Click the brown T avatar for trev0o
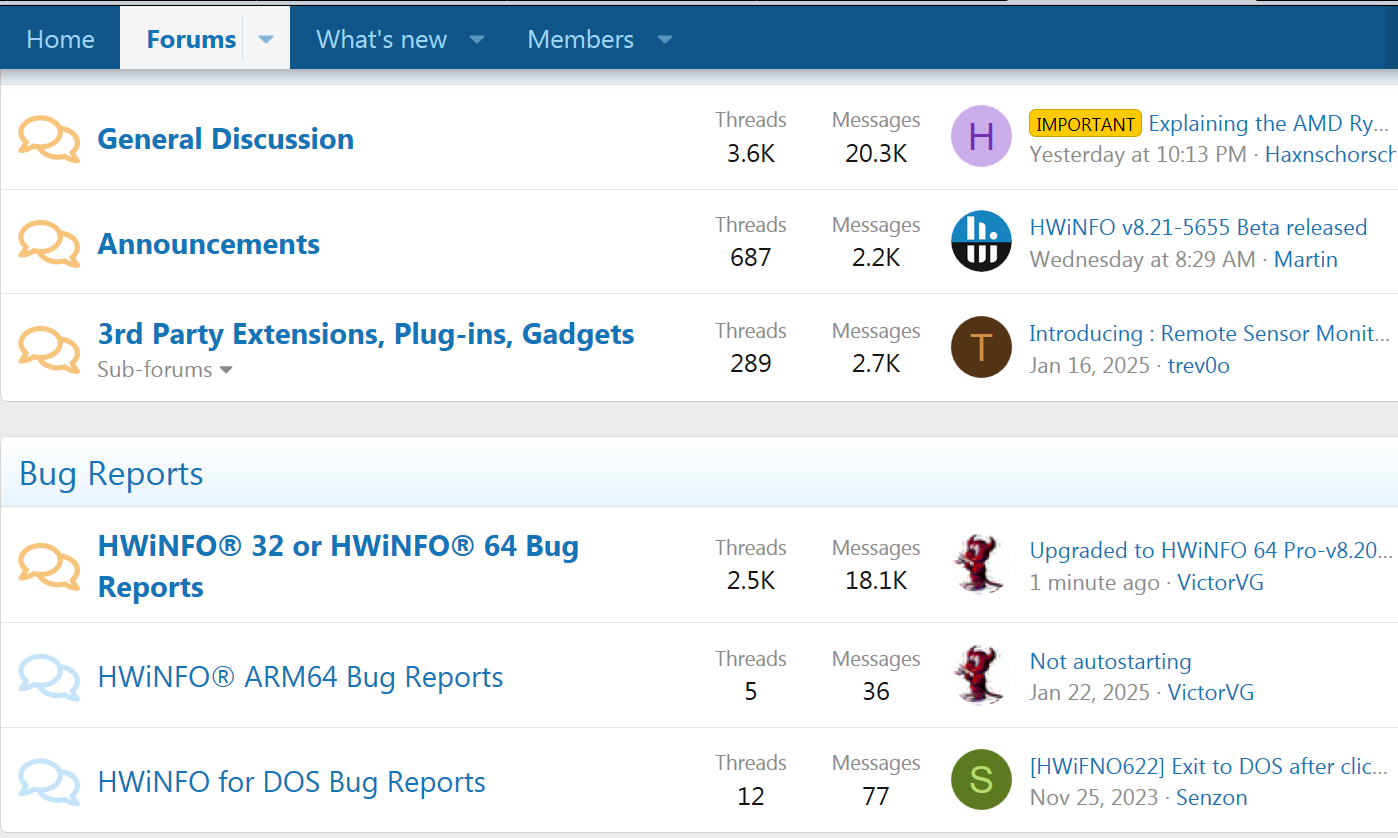Viewport: 1398px width, 838px height. [x=981, y=347]
